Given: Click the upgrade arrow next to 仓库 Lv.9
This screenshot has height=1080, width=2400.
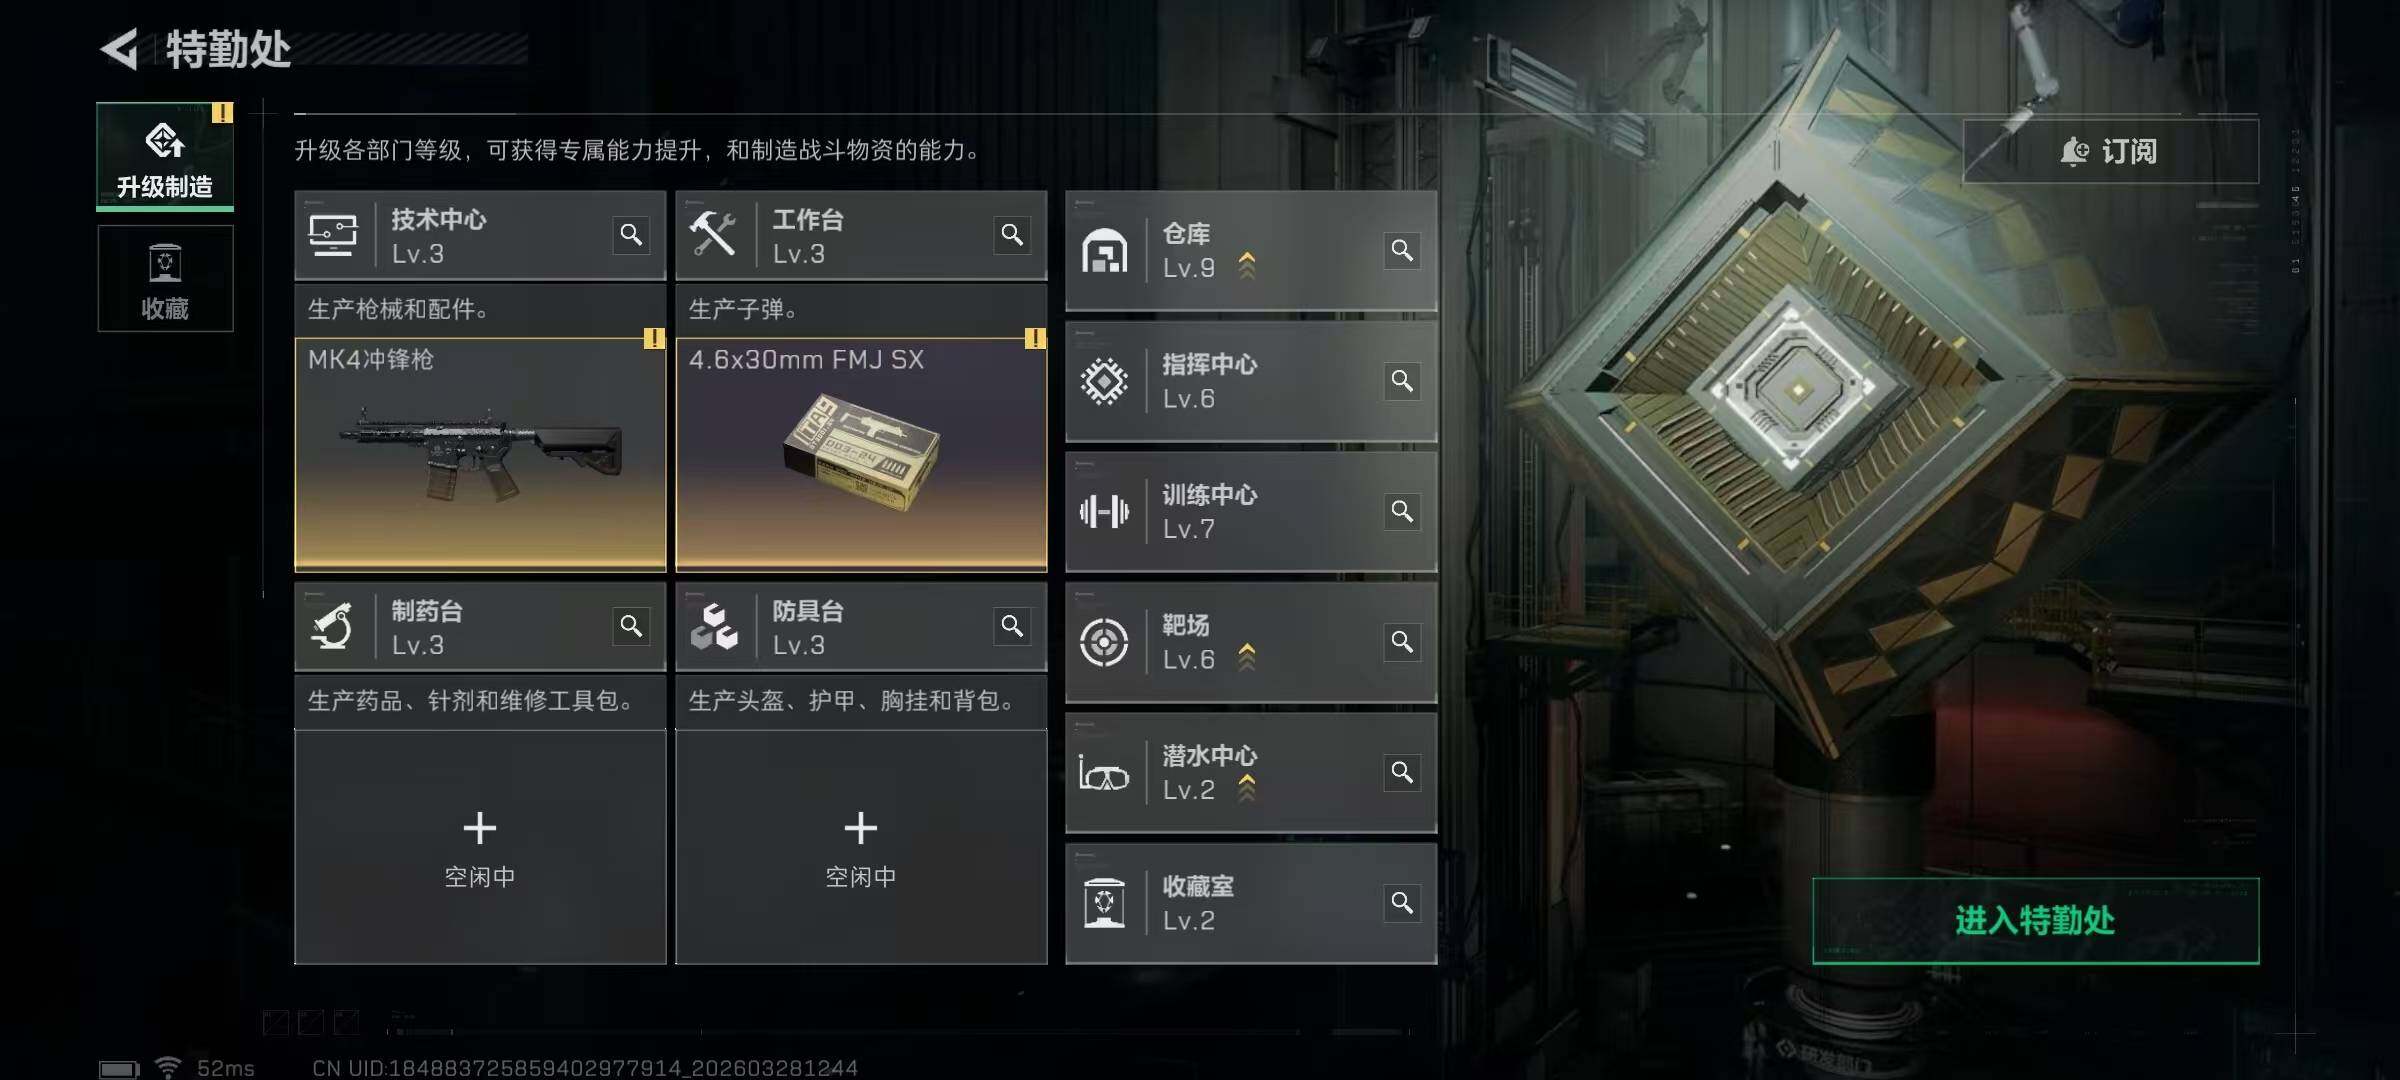Looking at the screenshot, I should click(1247, 266).
